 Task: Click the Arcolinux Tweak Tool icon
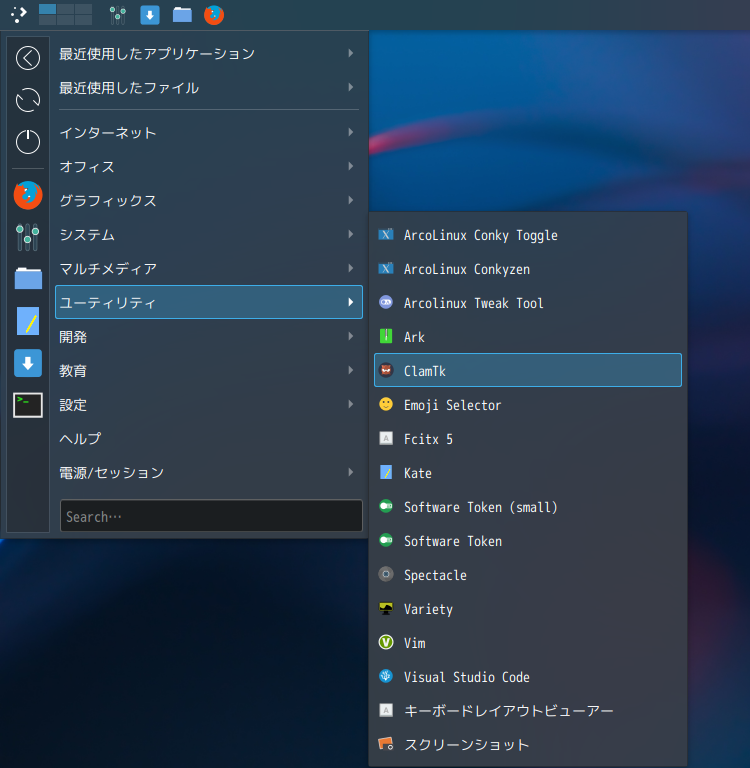386,302
